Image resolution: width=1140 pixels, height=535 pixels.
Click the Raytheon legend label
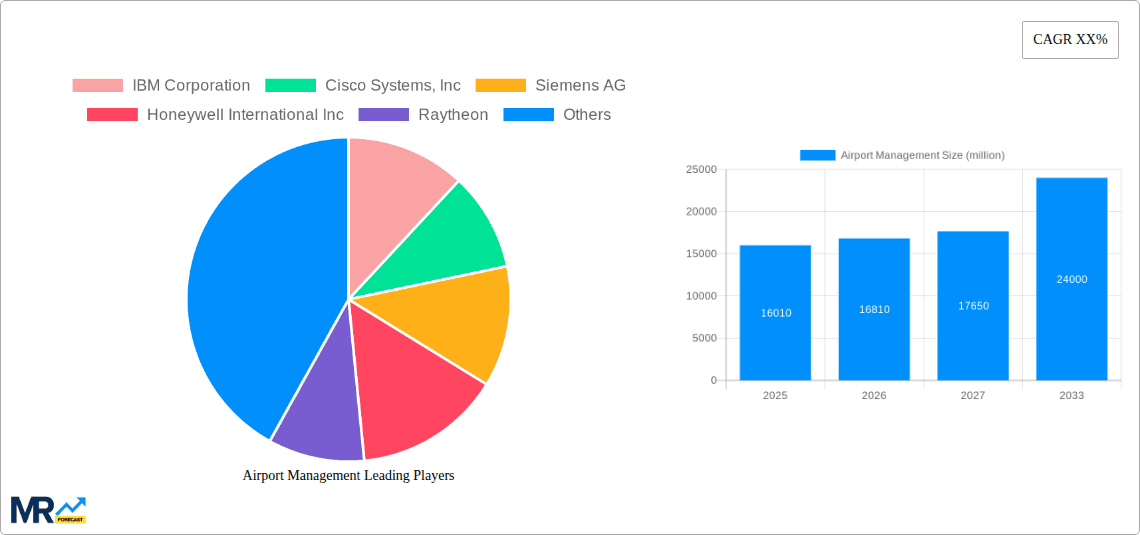click(453, 115)
